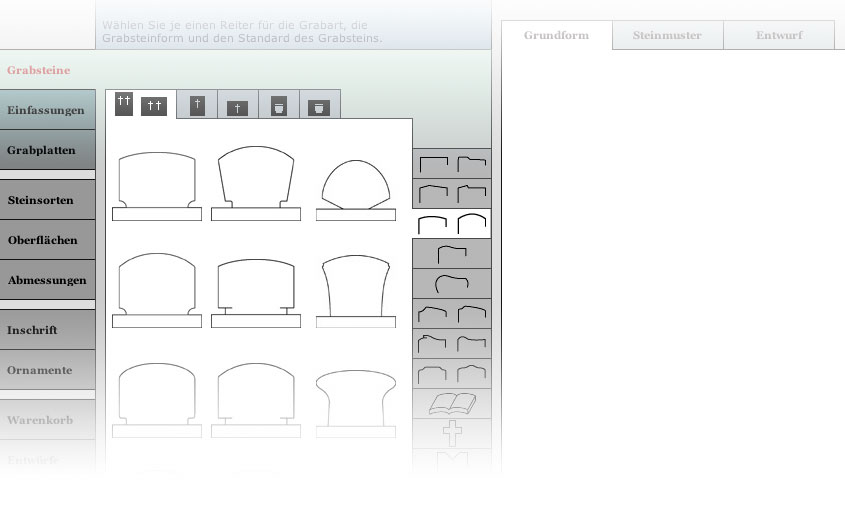
Task: Select the wide urn grave type tab
Action: [319, 107]
